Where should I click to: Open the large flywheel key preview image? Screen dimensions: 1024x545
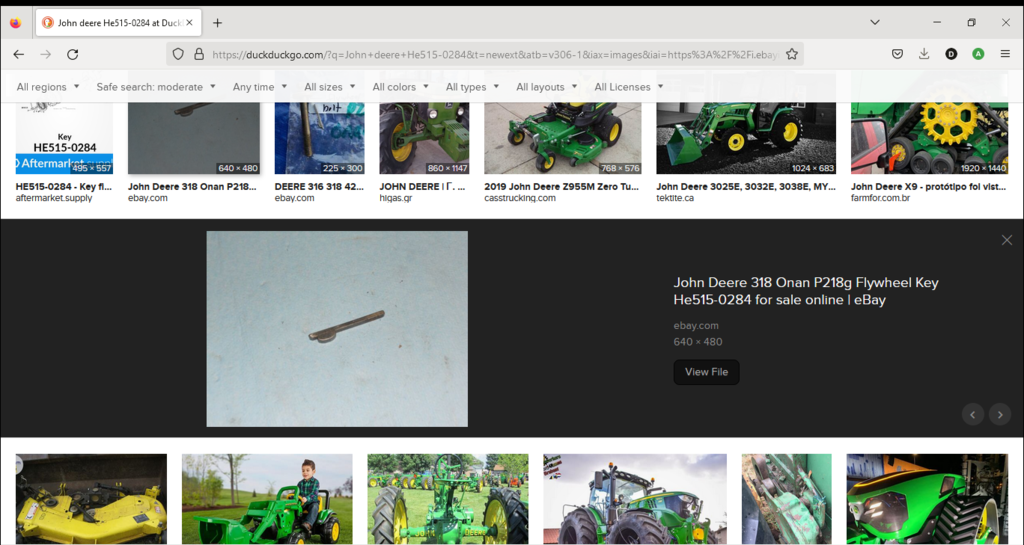click(337, 328)
